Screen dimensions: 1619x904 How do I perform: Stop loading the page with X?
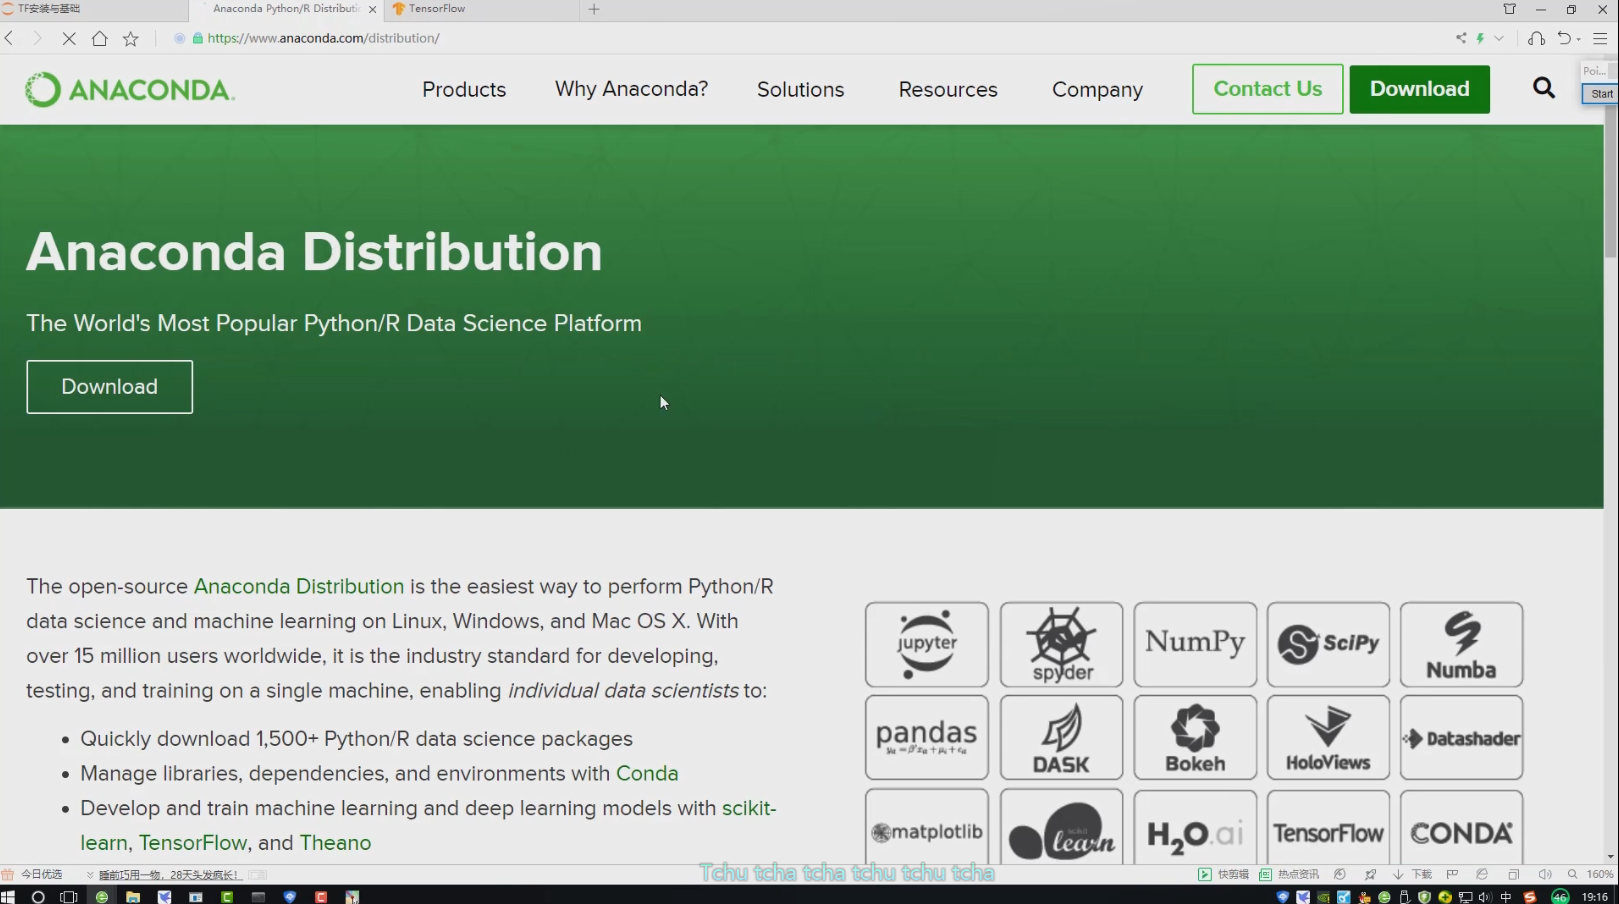point(69,38)
